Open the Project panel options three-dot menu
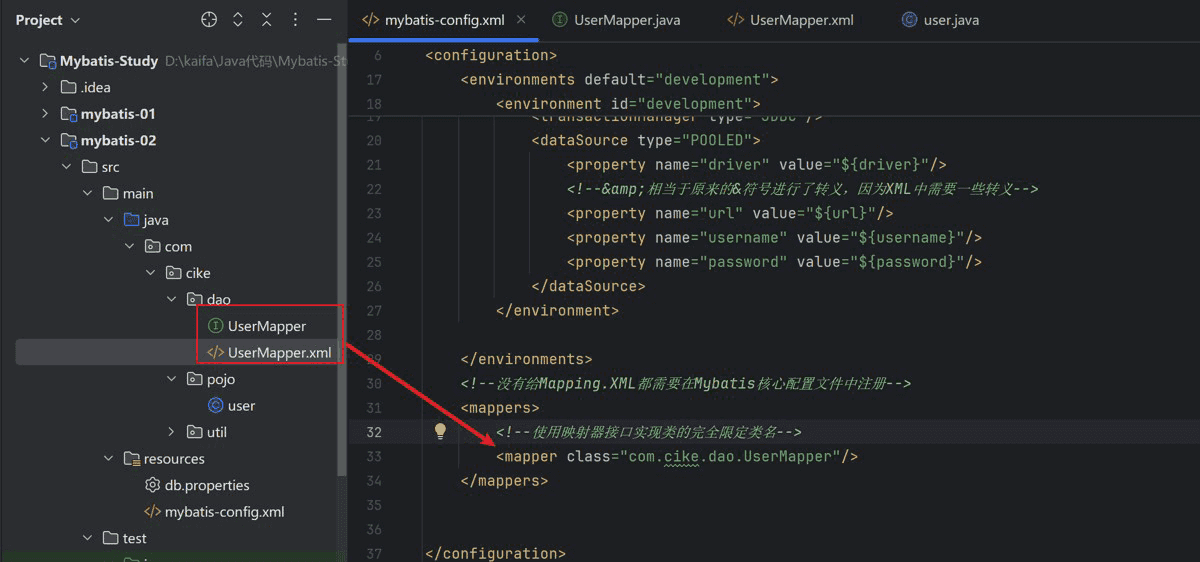The image size is (1200, 562). pos(295,20)
